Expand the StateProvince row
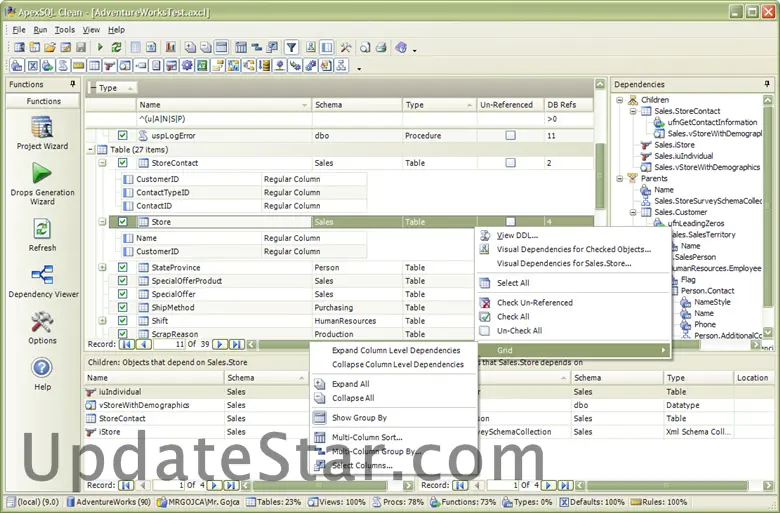This screenshot has height=513, width=780. 102,267
